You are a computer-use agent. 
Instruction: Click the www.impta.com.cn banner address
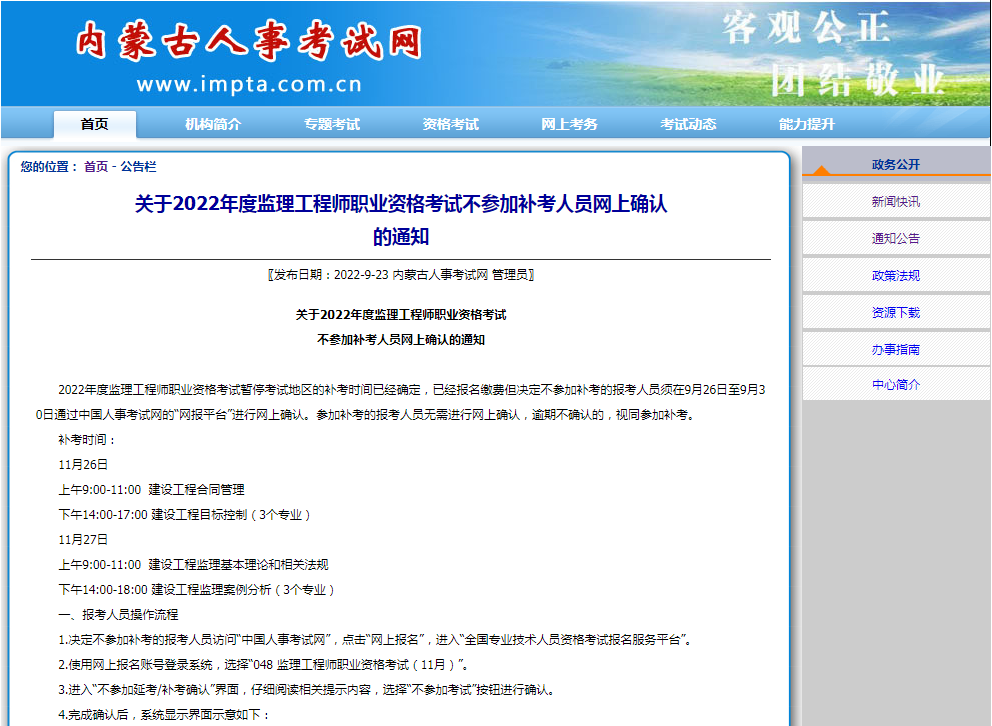[x=249, y=85]
